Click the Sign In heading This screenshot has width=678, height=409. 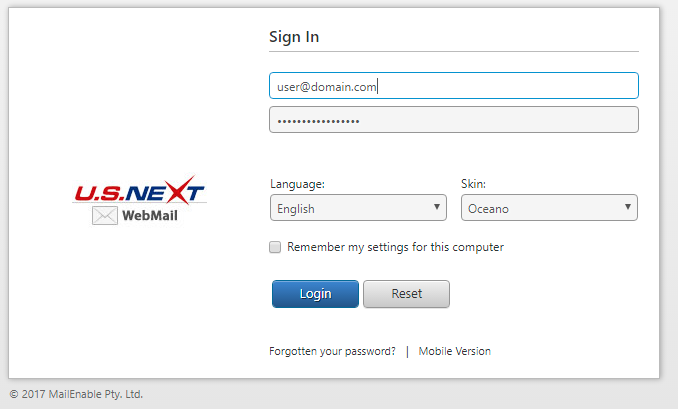(294, 37)
